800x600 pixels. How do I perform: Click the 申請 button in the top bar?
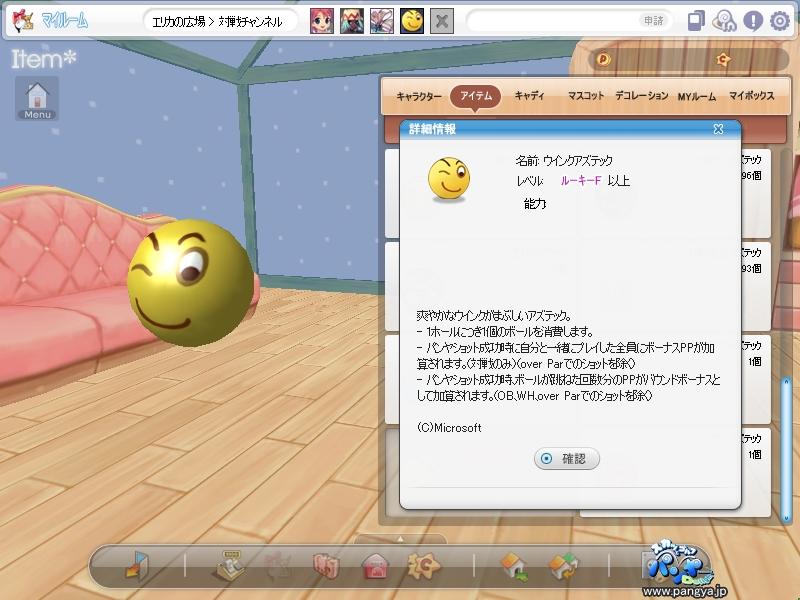pos(653,21)
